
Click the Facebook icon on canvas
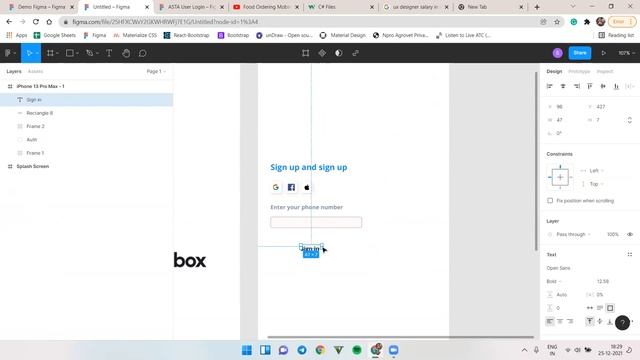point(291,187)
